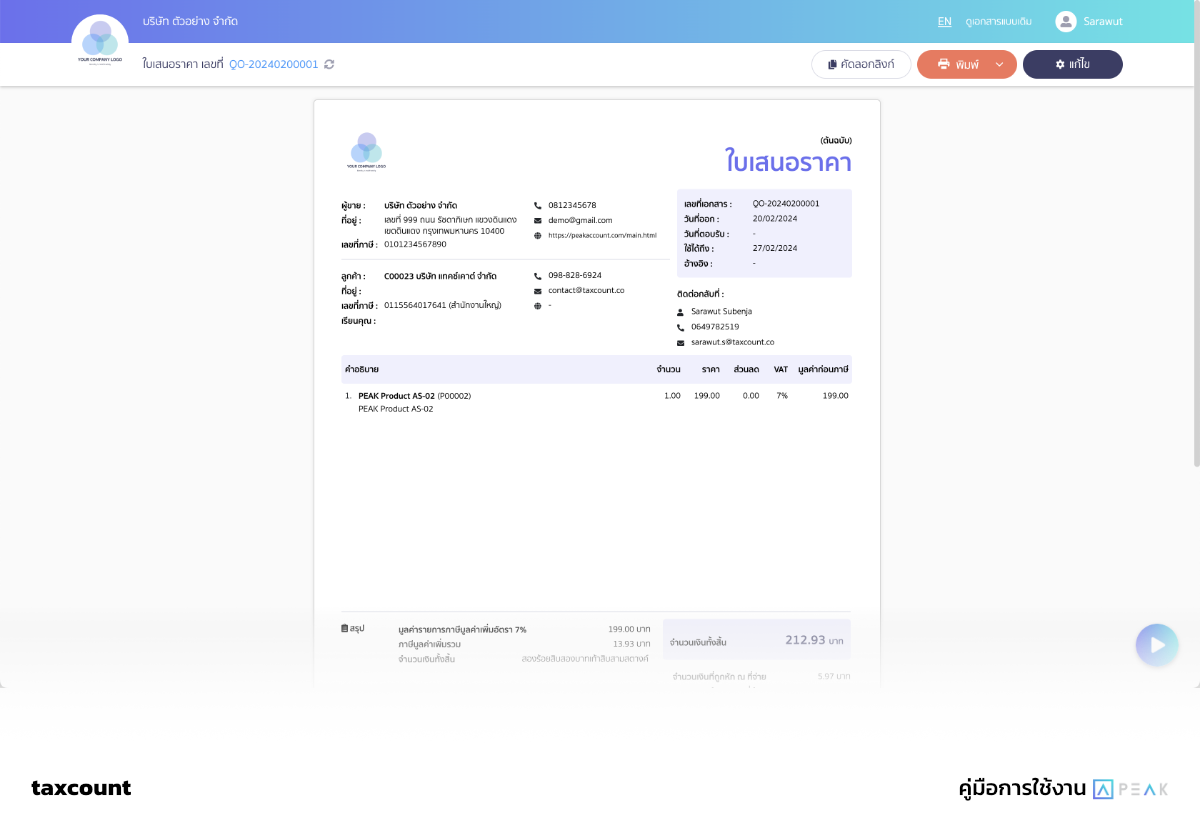Click the printer icon in the print button
This screenshot has width=1200, height=820.
tap(943, 64)
